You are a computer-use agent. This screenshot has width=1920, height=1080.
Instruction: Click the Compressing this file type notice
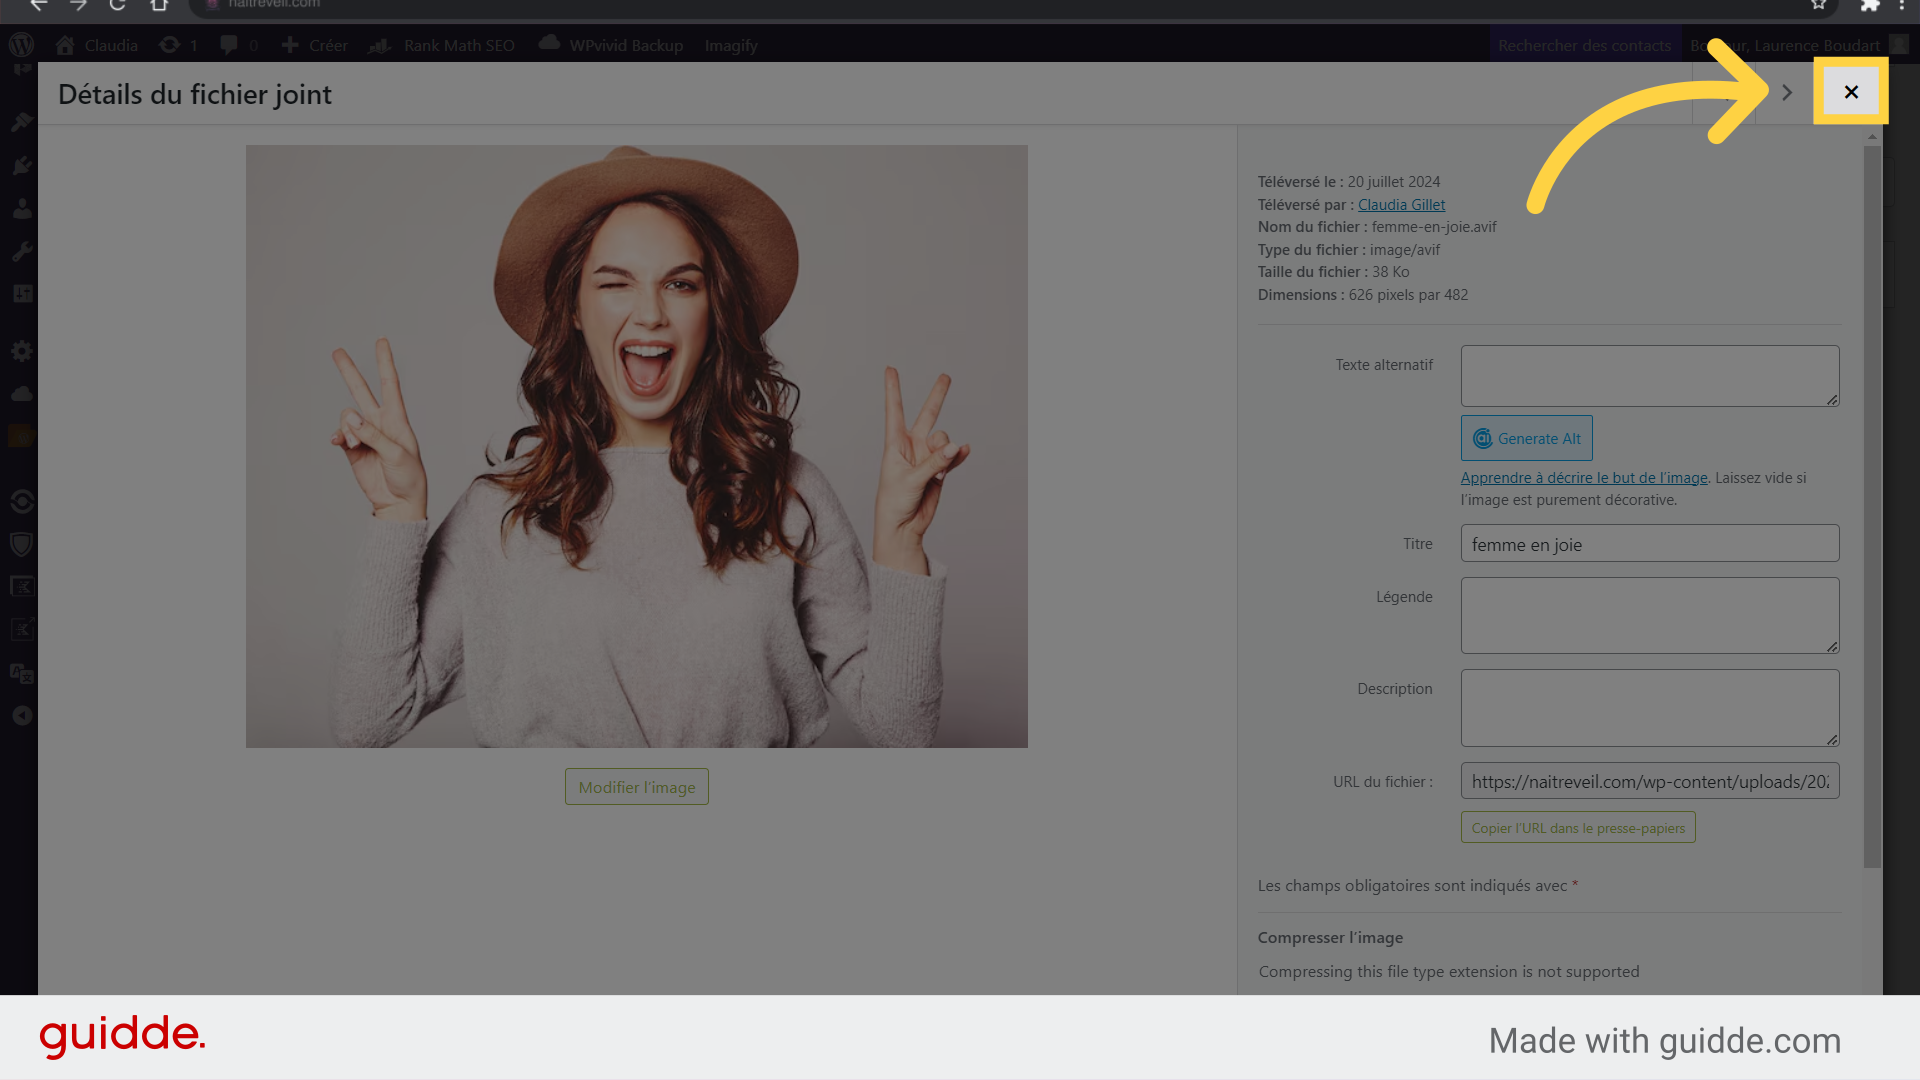click(x=1449, y=972)
